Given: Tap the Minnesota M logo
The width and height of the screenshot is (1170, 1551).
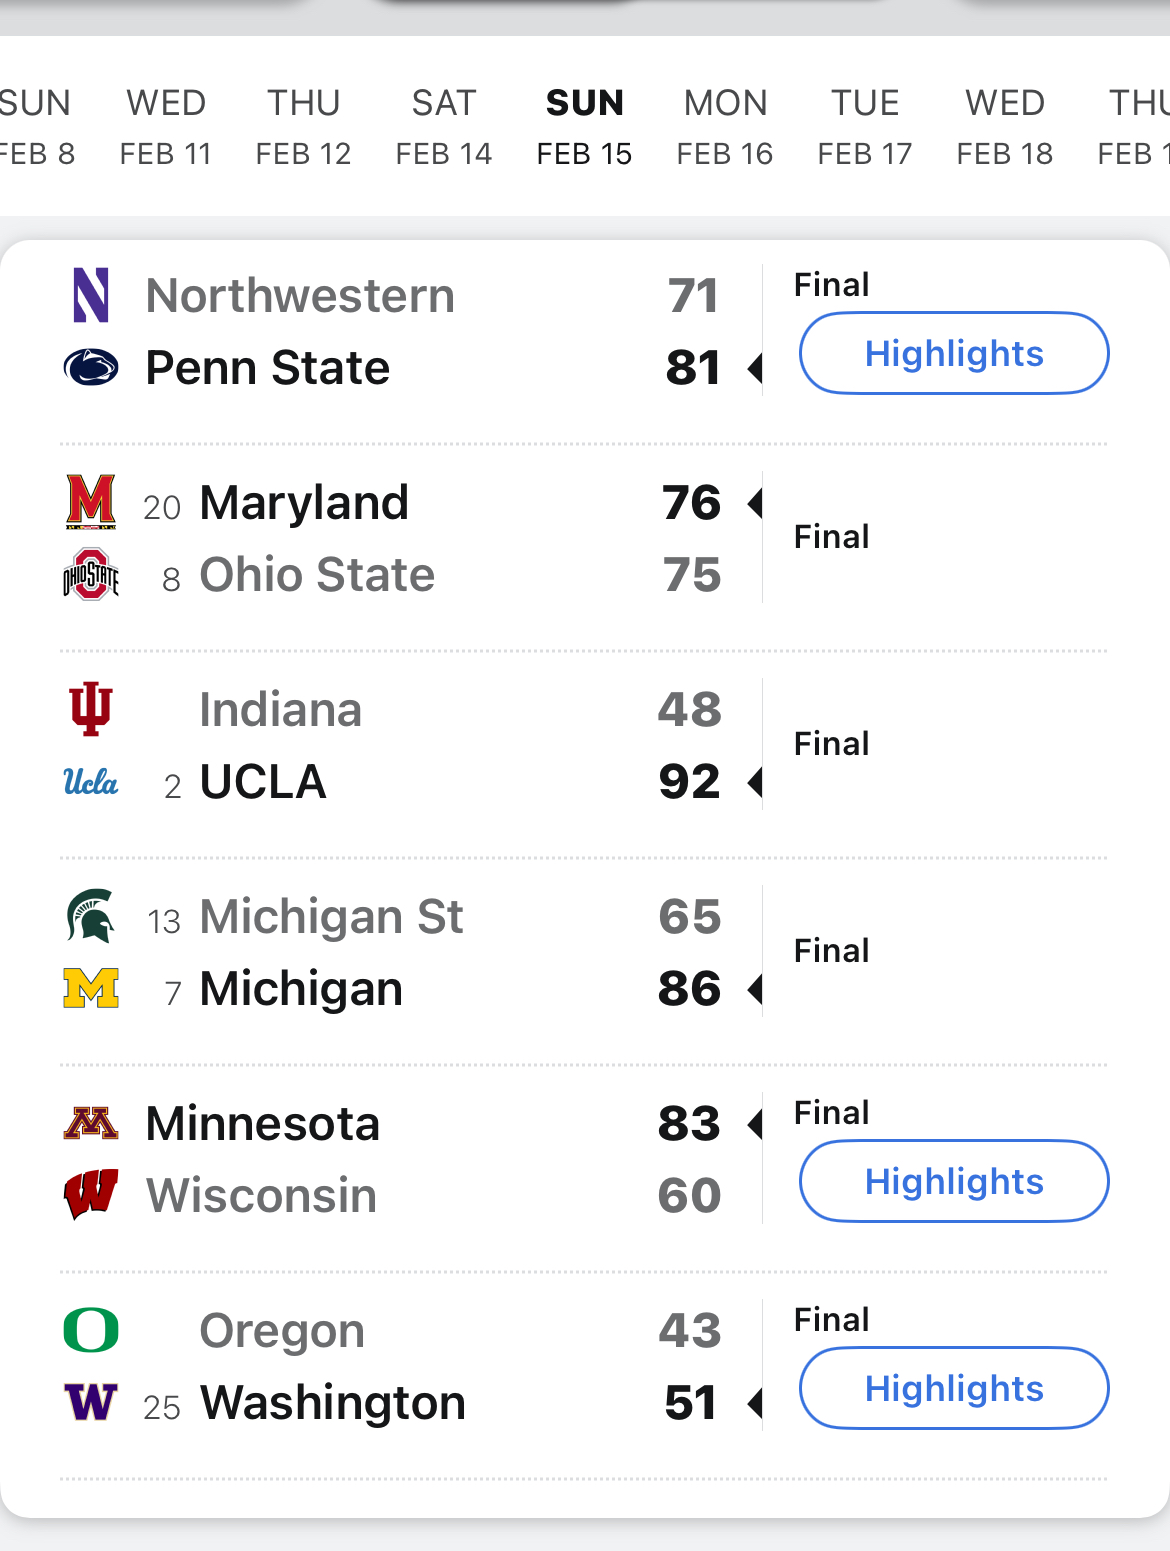Looking at the screenshot, I should pos(91,1123).
